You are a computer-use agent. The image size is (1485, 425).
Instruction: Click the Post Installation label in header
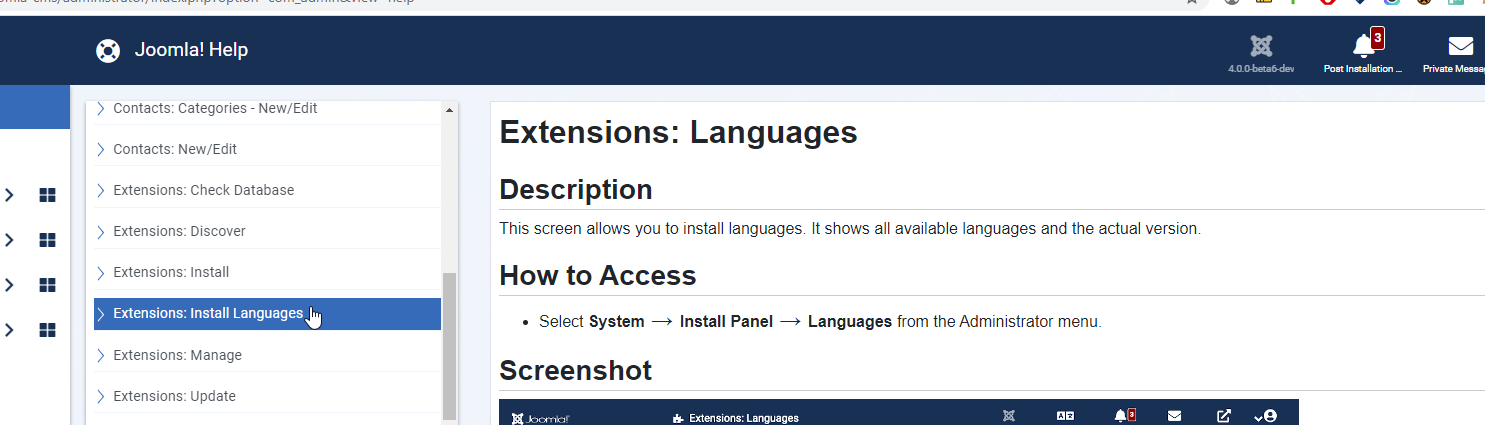(x=1363, y=69)
